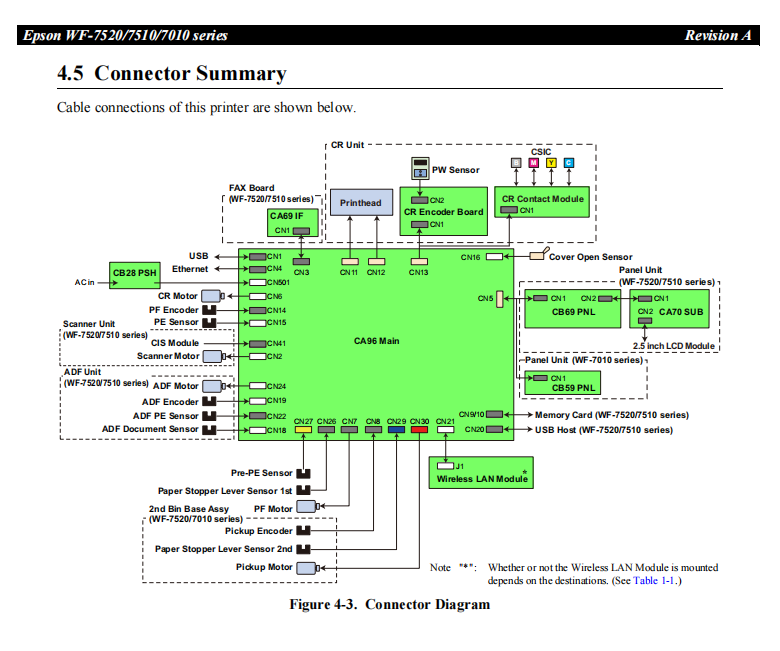The image size is (780, 651).
Task: Open the Table 1-1 link
Action: [657, 581]
